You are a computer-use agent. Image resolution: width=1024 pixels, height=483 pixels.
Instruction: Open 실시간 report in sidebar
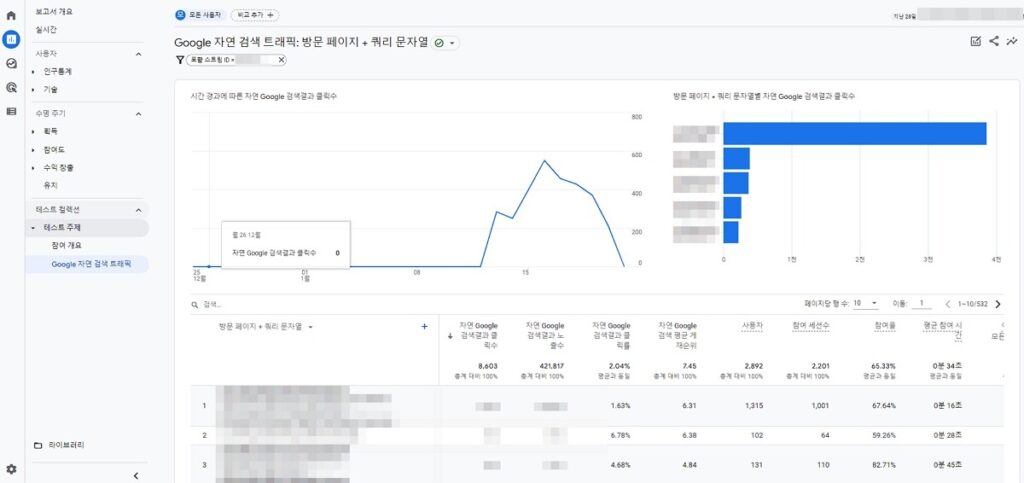[46, 29]
